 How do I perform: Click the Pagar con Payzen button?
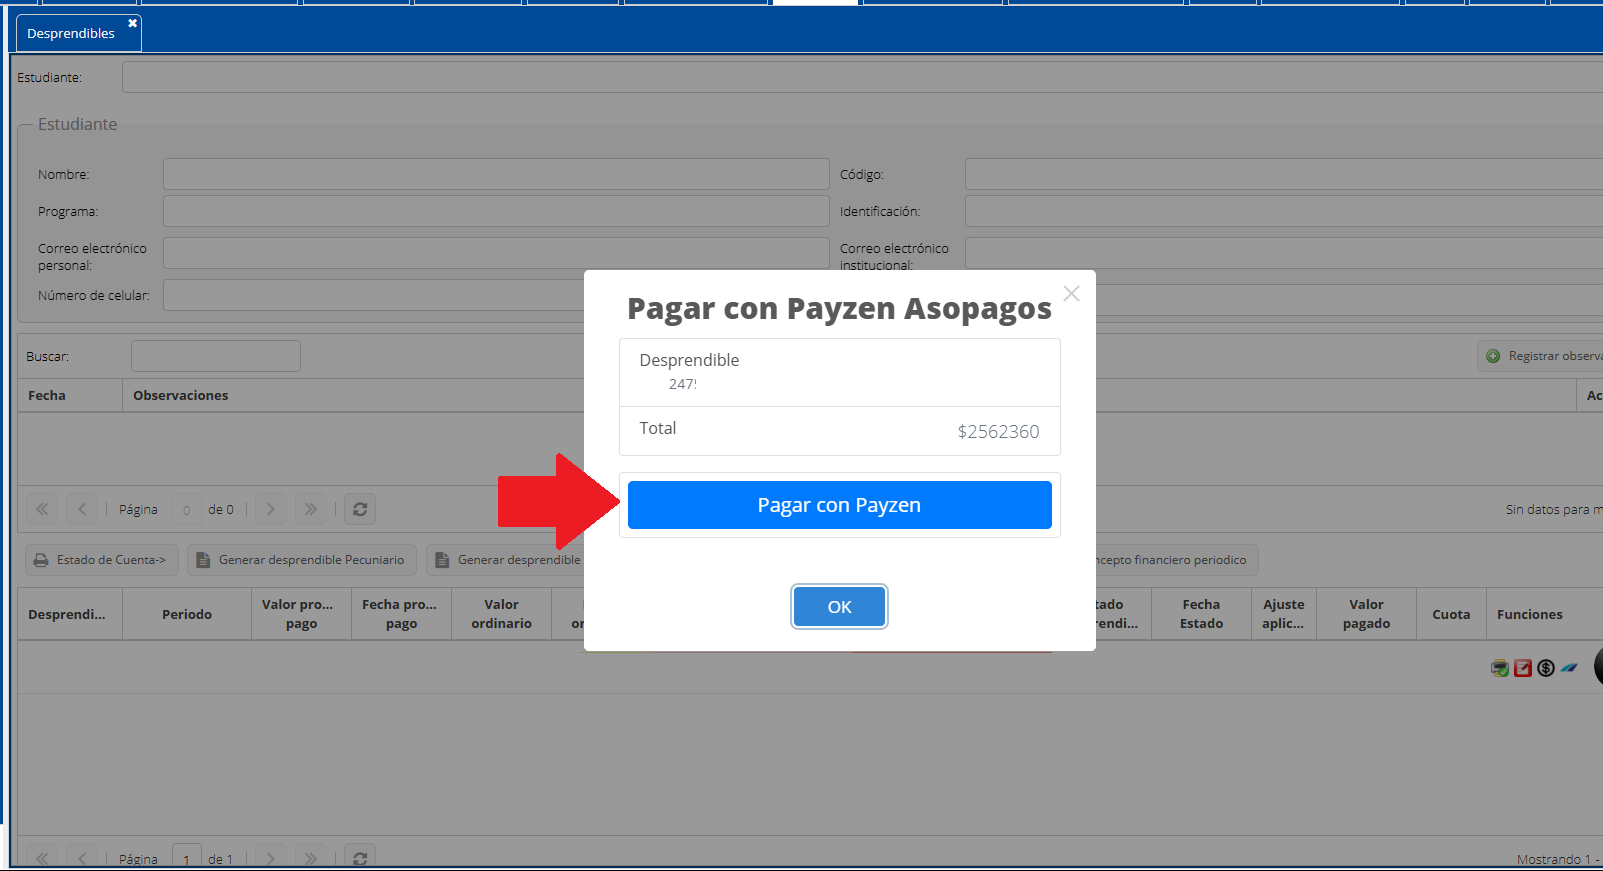tap(839, 505)
